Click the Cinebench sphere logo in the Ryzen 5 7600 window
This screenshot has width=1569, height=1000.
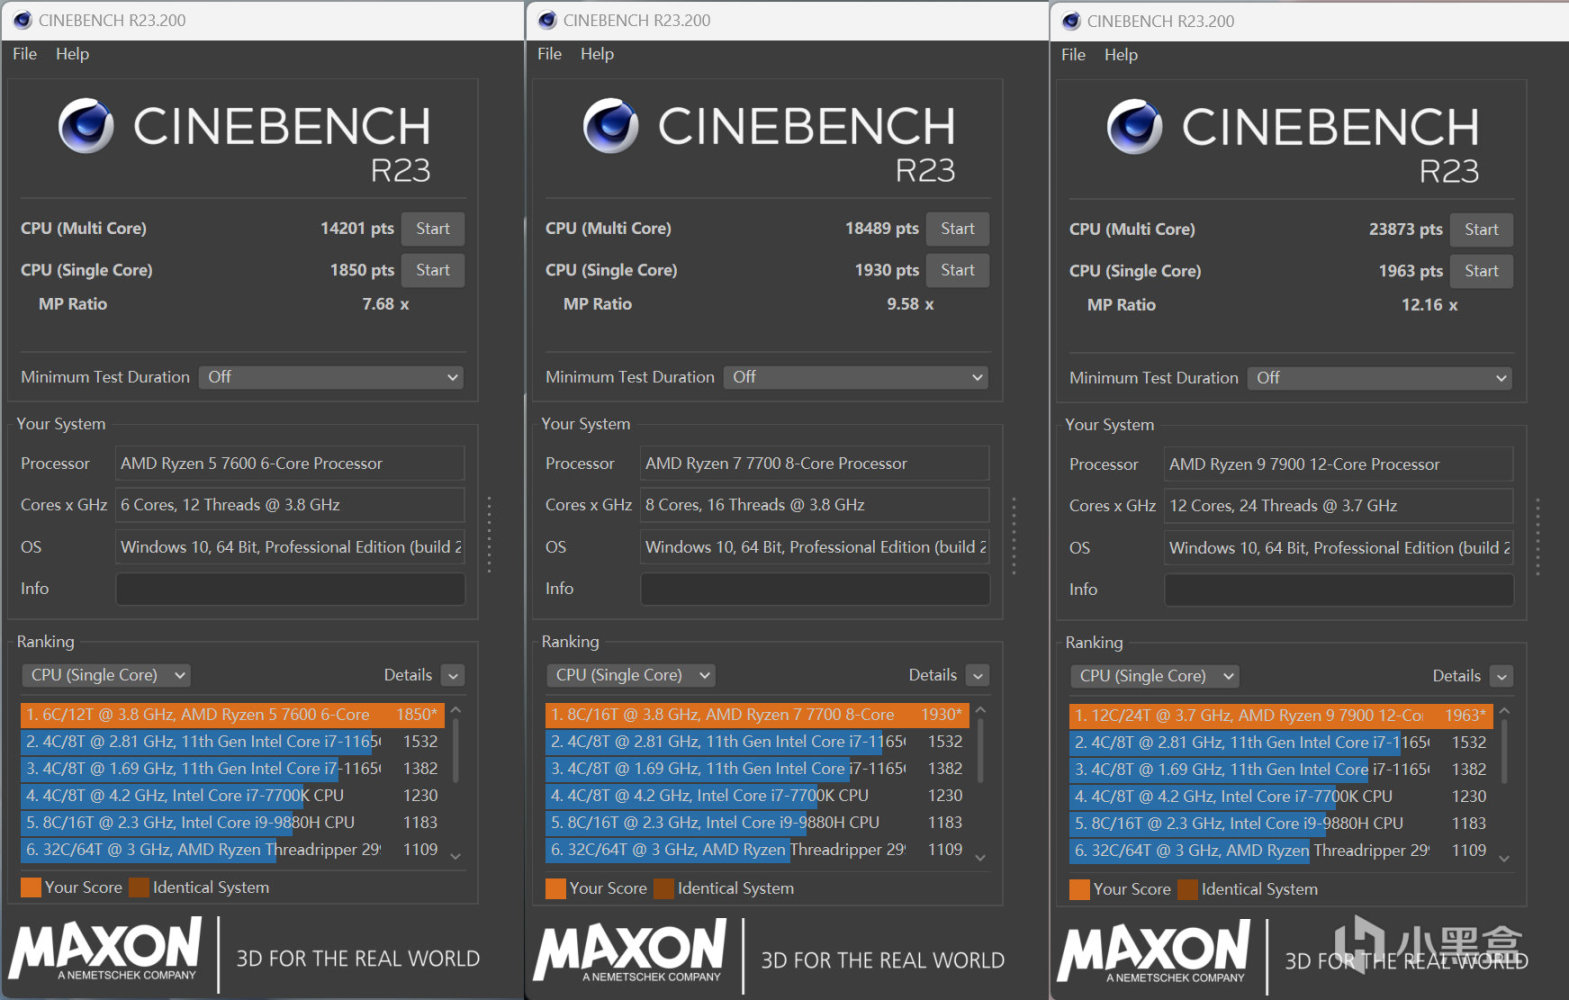(x=86, y=126)
